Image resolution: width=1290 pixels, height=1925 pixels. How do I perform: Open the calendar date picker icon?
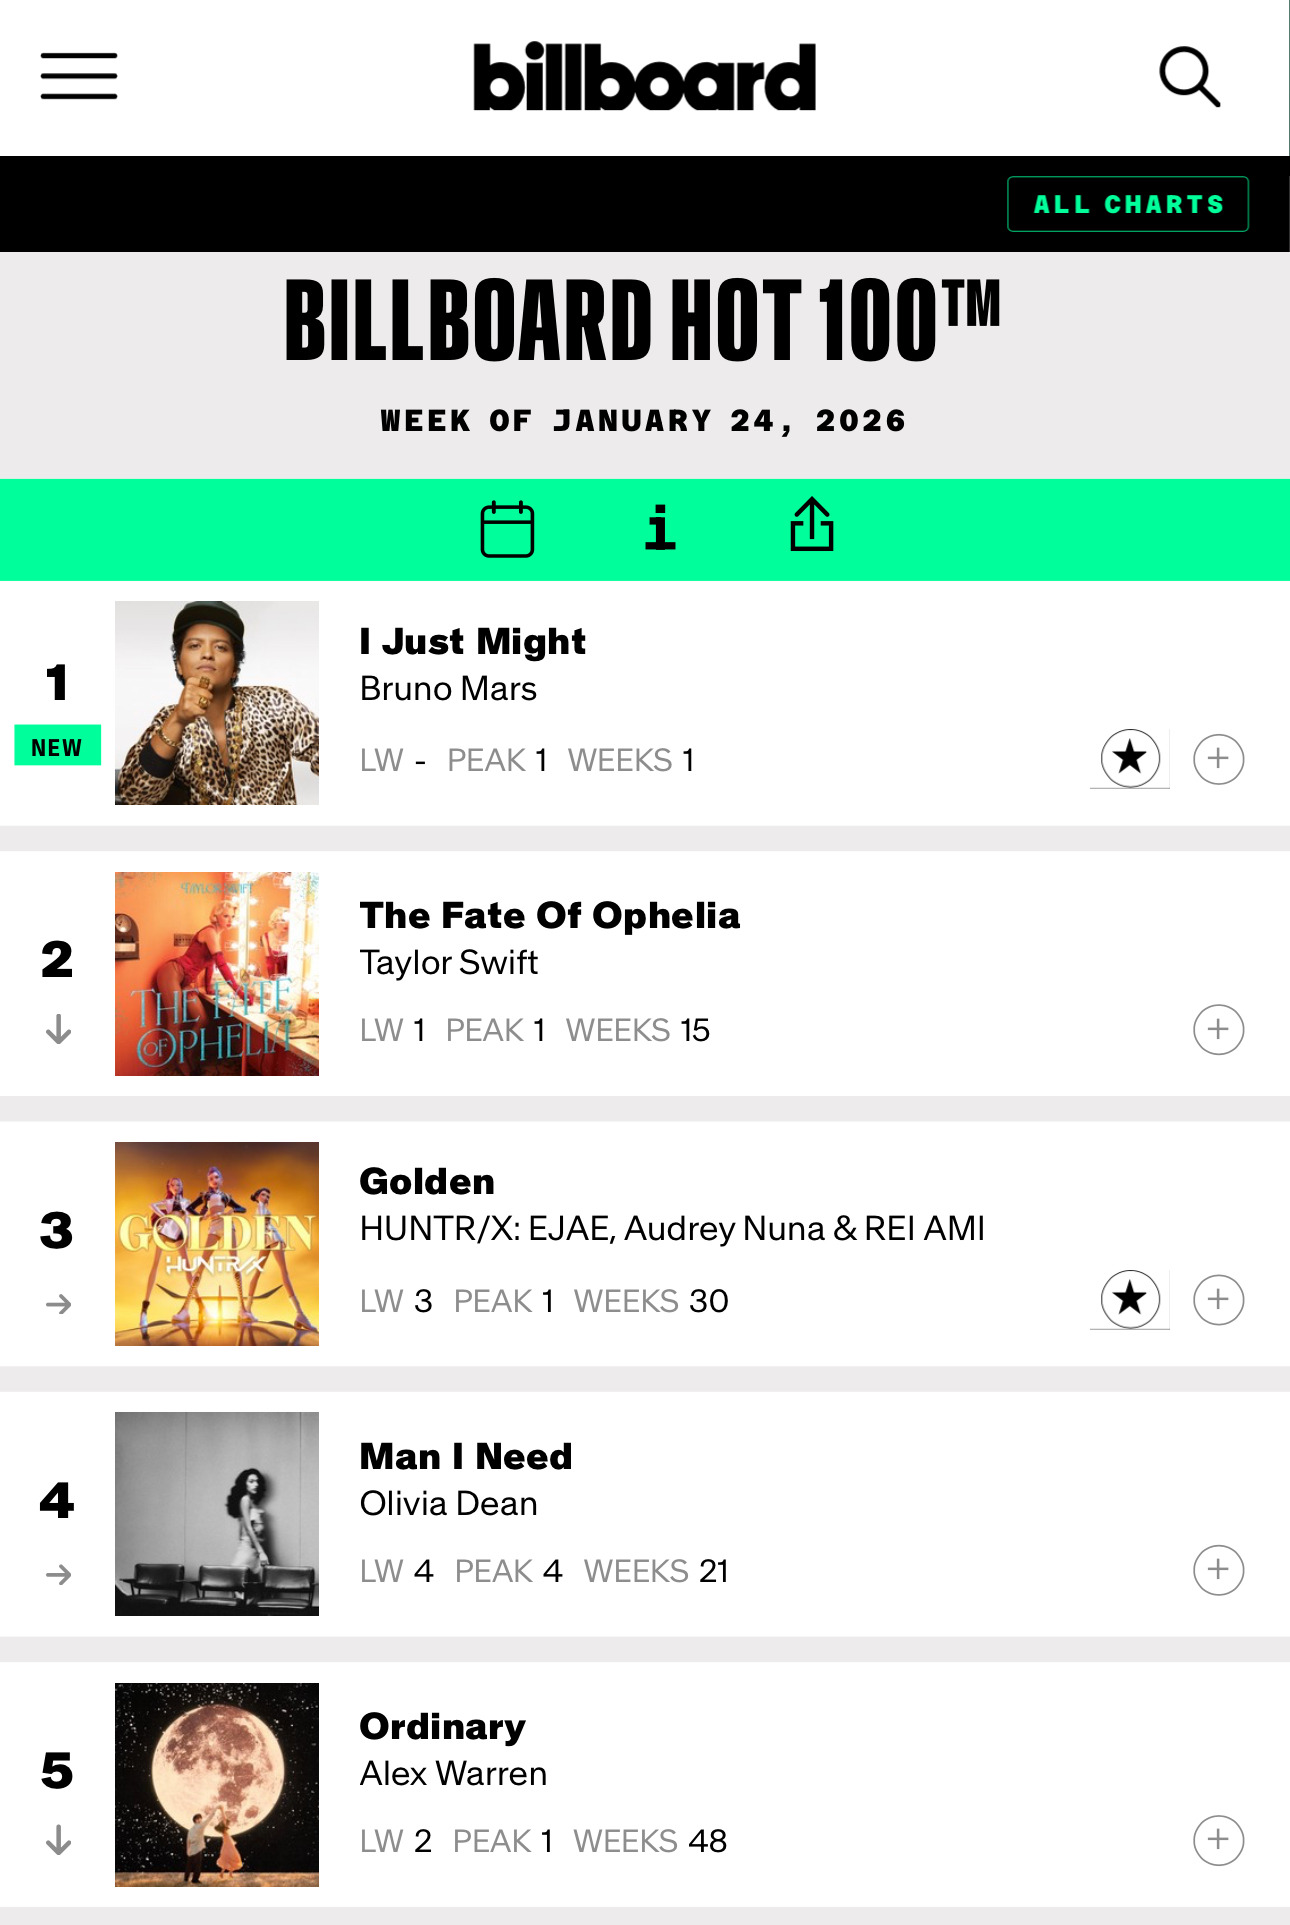click(x=507, y=528)
